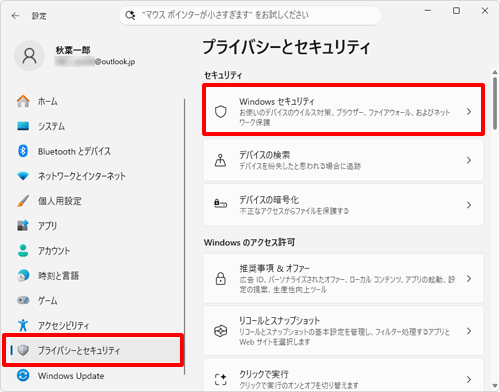Click the vertical scrollbar thumb
500x392 pixels.
pyautogui.click(x=495, y=103)
